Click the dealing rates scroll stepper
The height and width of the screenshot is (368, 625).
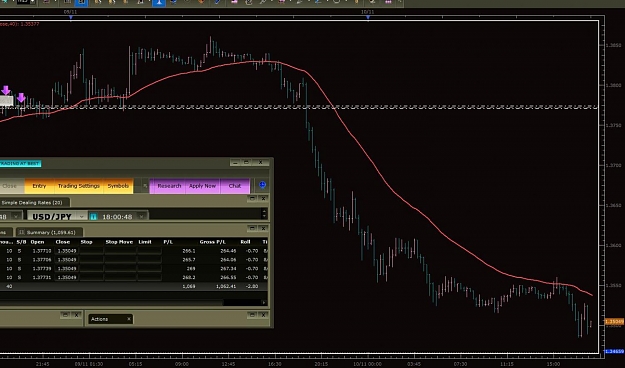[264, 213]
